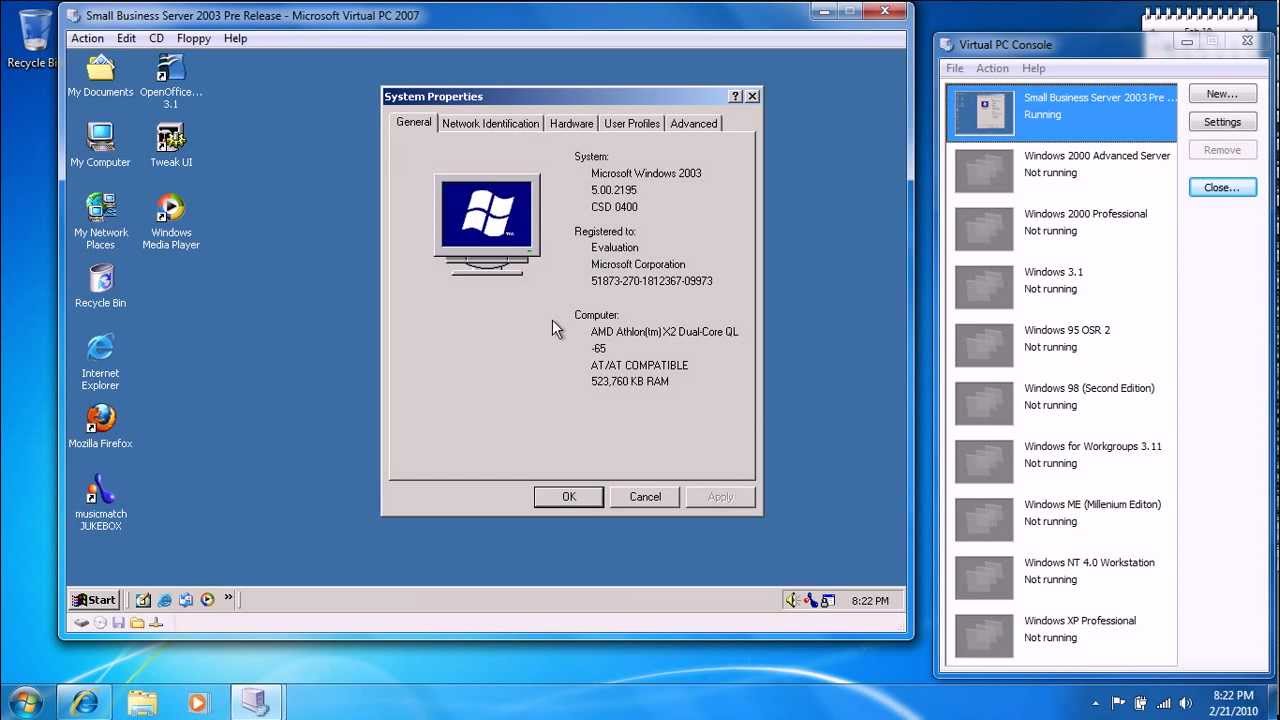This screenshot has width=1280, height=720.
Task: Open CD menu in Virtual PC window
Action: [157, 38]
